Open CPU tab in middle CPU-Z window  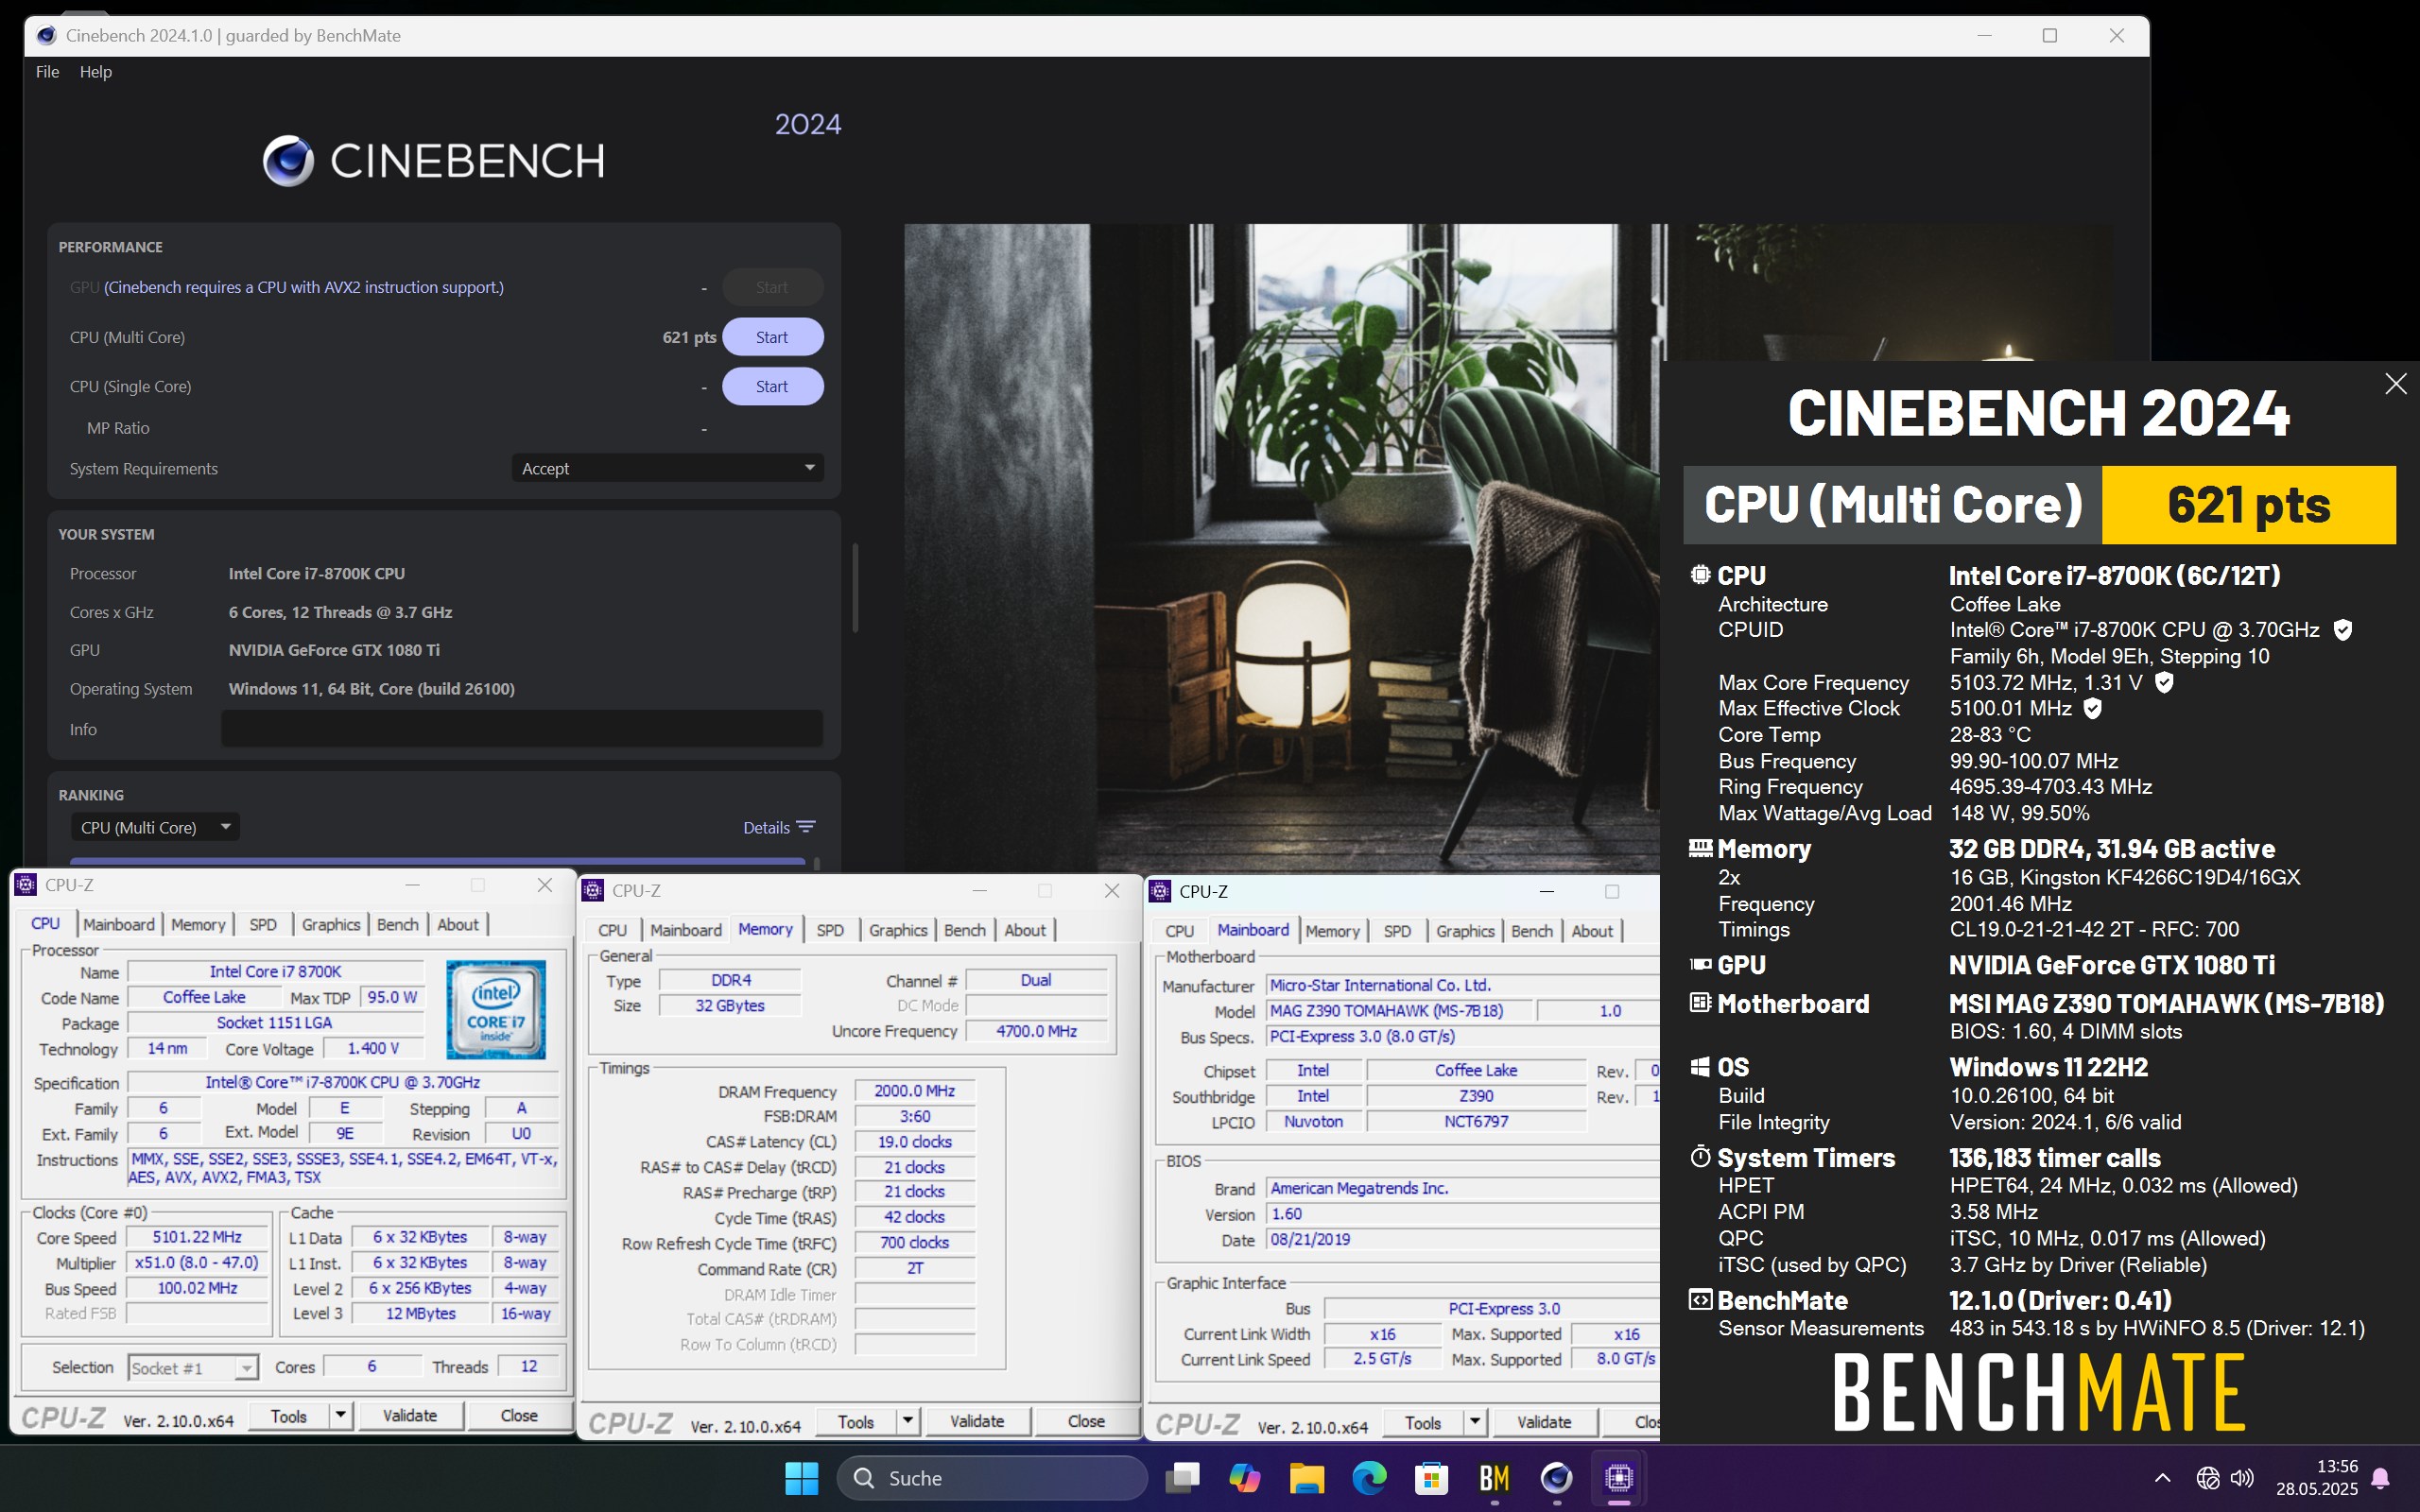point(612,930)
